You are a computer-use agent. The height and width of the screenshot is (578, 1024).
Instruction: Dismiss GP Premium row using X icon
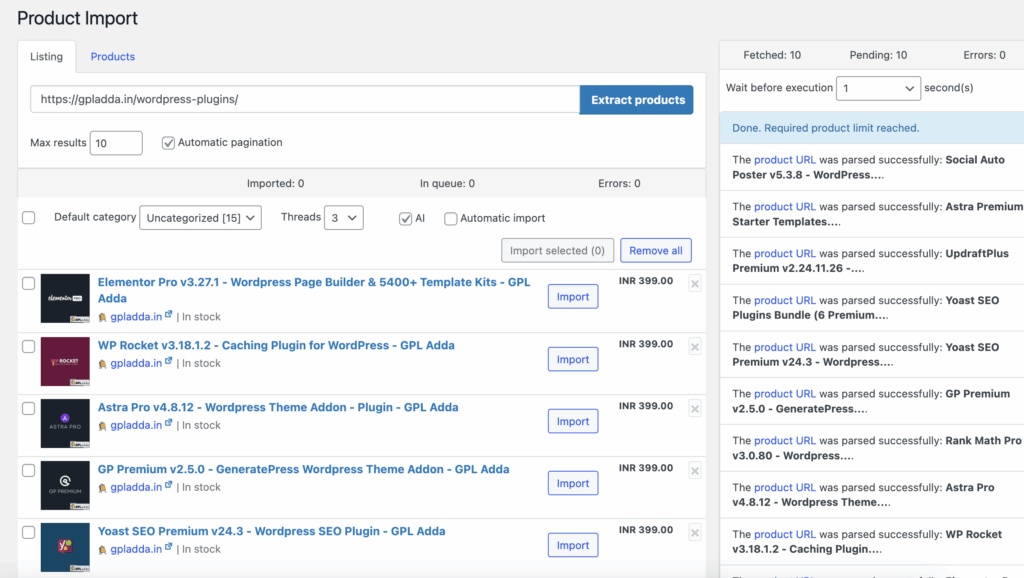(695, 471)
